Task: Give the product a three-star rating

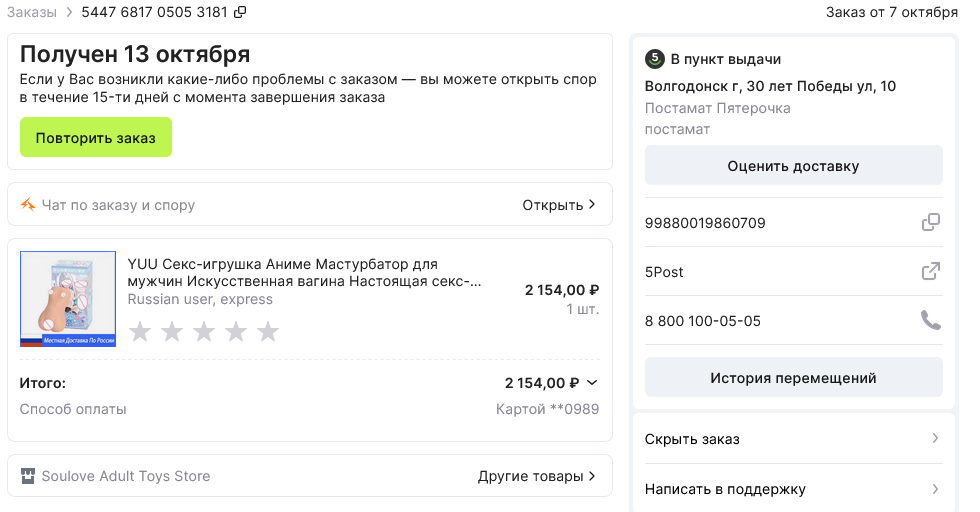Action: pos(204,331)
